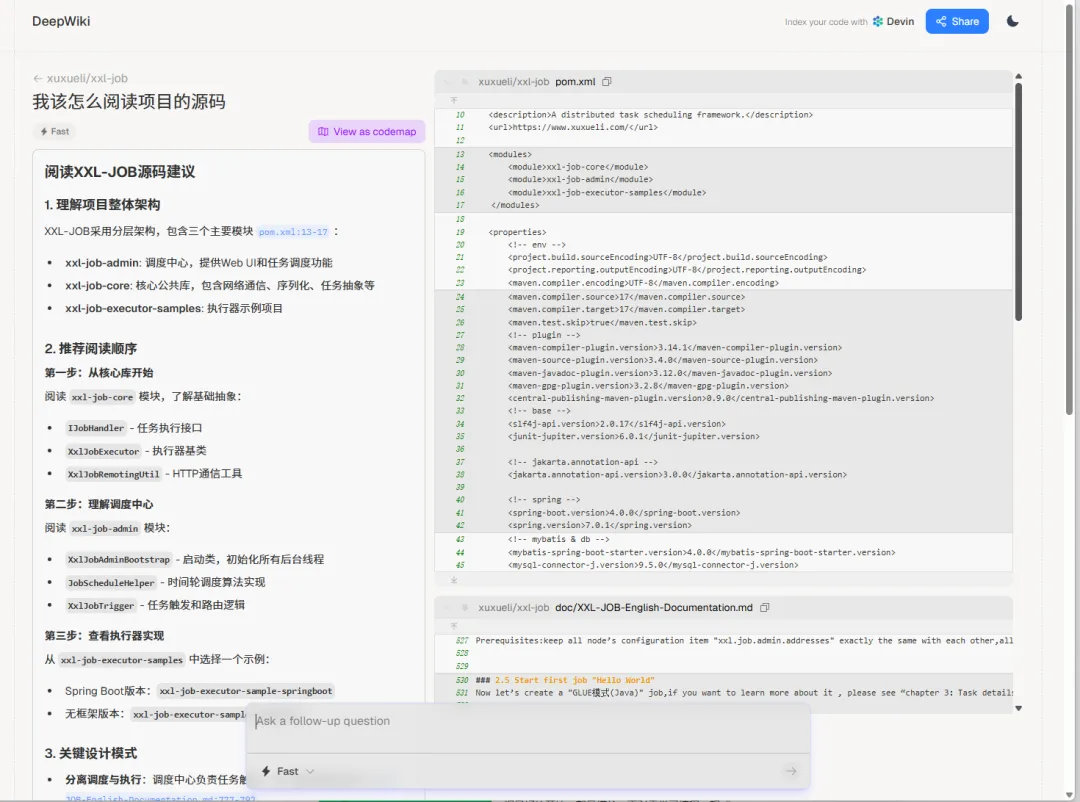Click the page title 我该怎么阅读项目的源码
This screenshot has width=1080, height=802.
129,102
